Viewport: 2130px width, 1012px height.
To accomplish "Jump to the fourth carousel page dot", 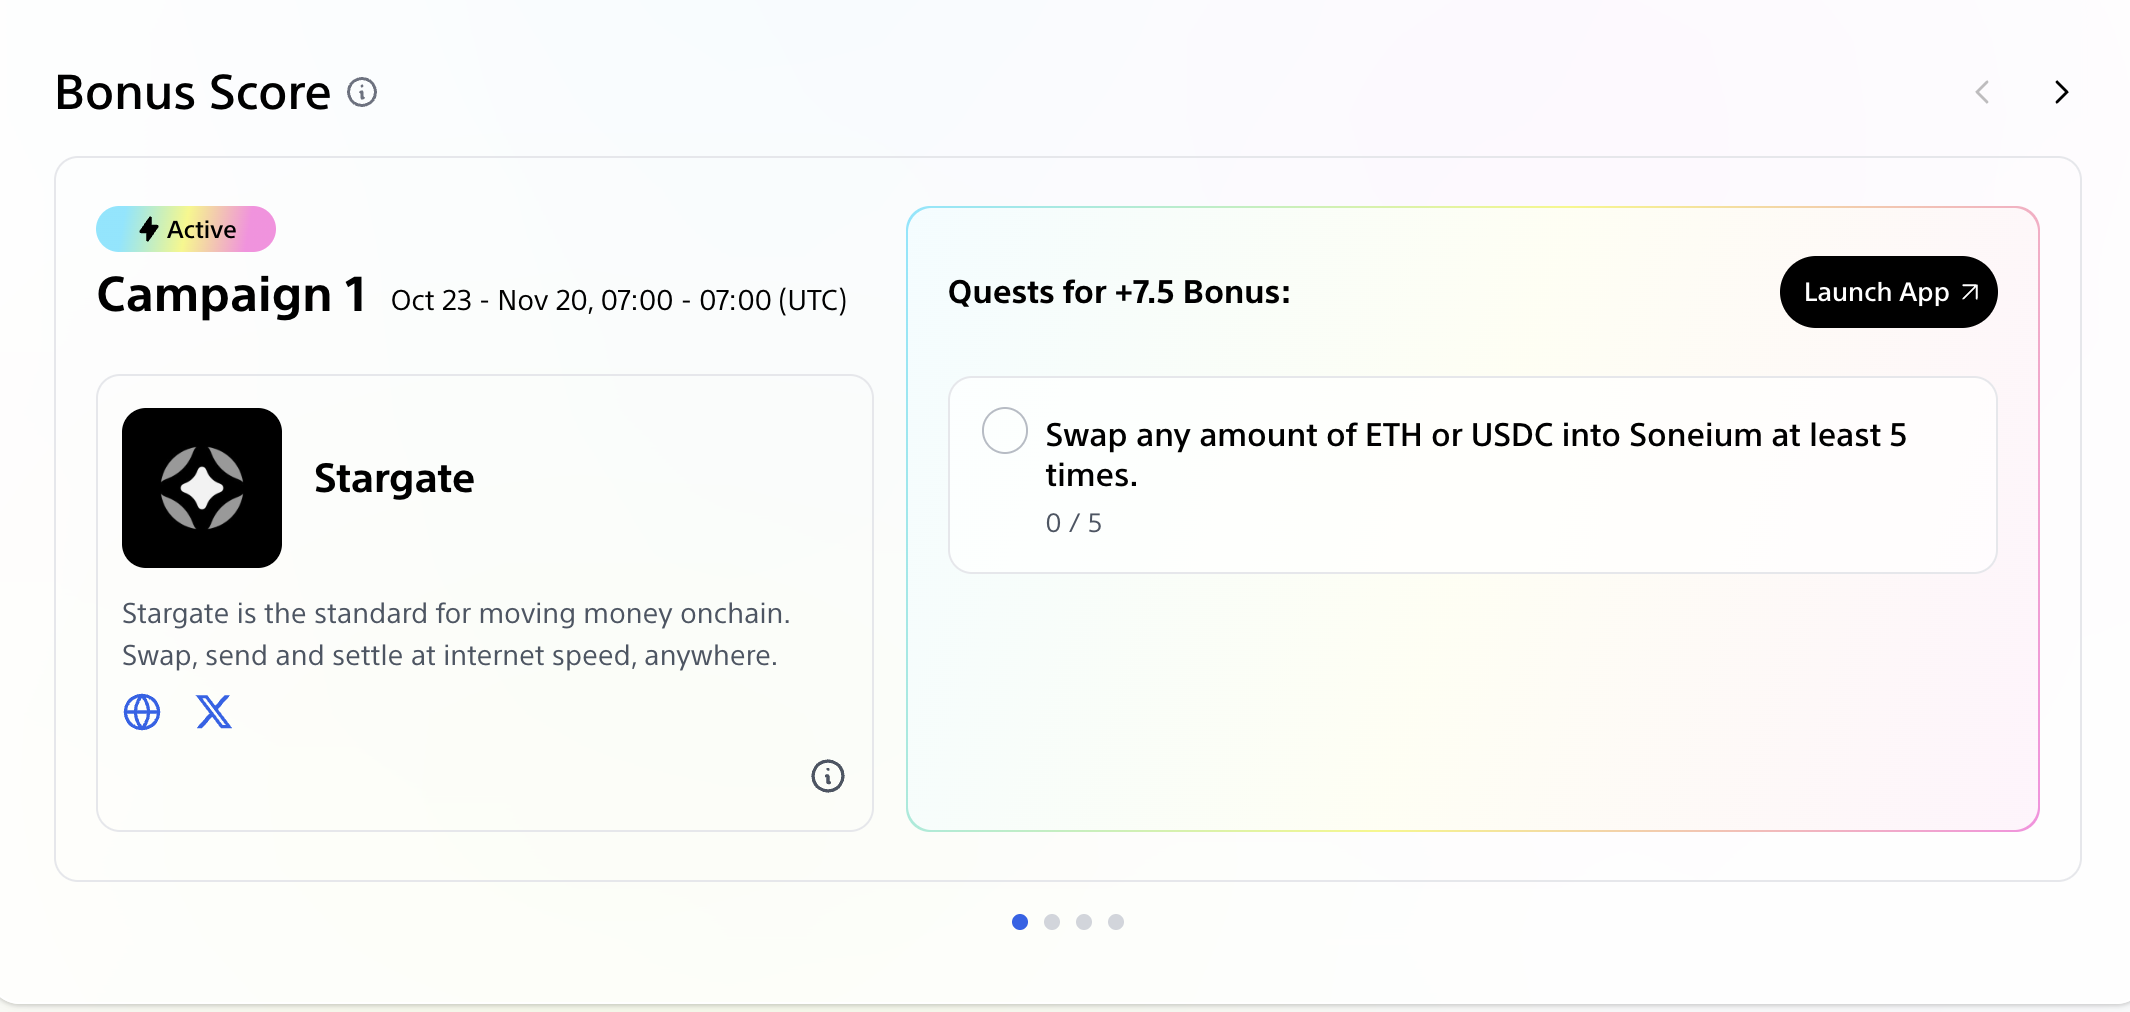I will pos(1116,922).
